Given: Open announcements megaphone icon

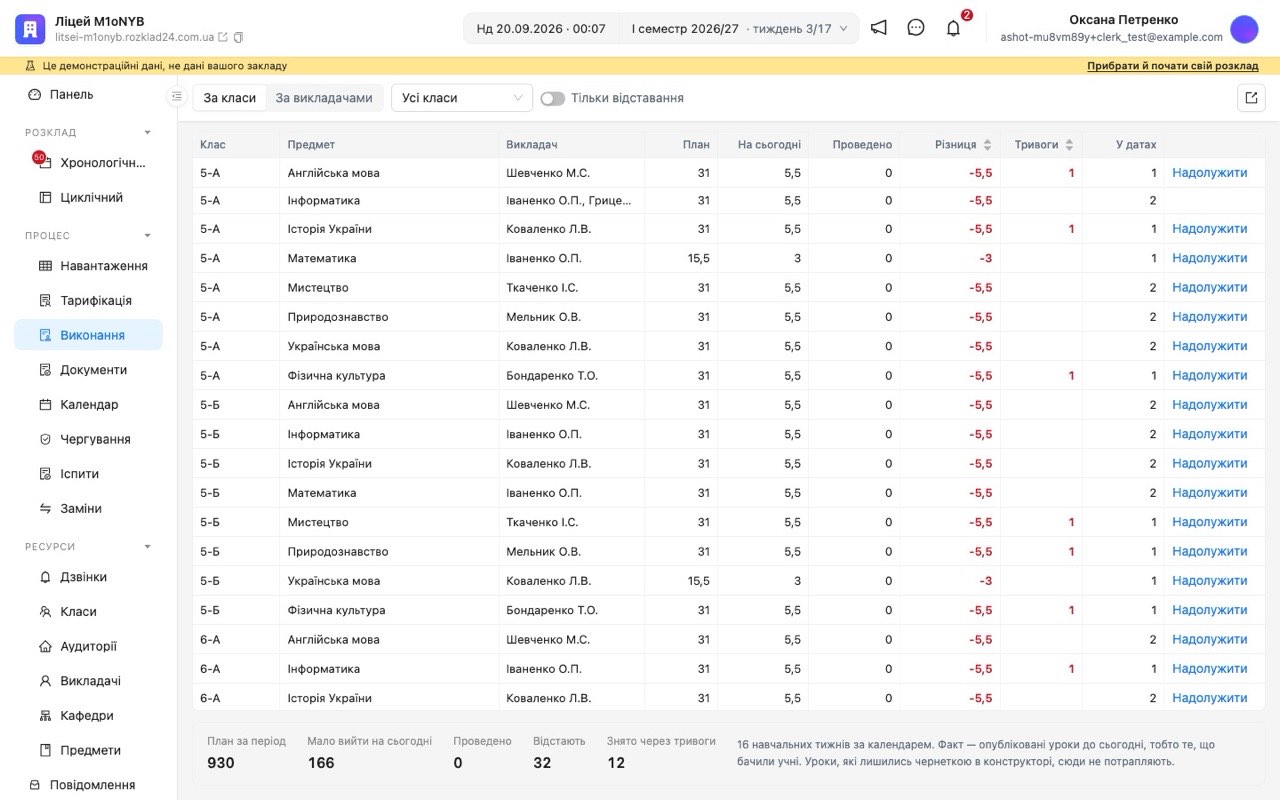Looking at the screenshot, I should 878,28.
